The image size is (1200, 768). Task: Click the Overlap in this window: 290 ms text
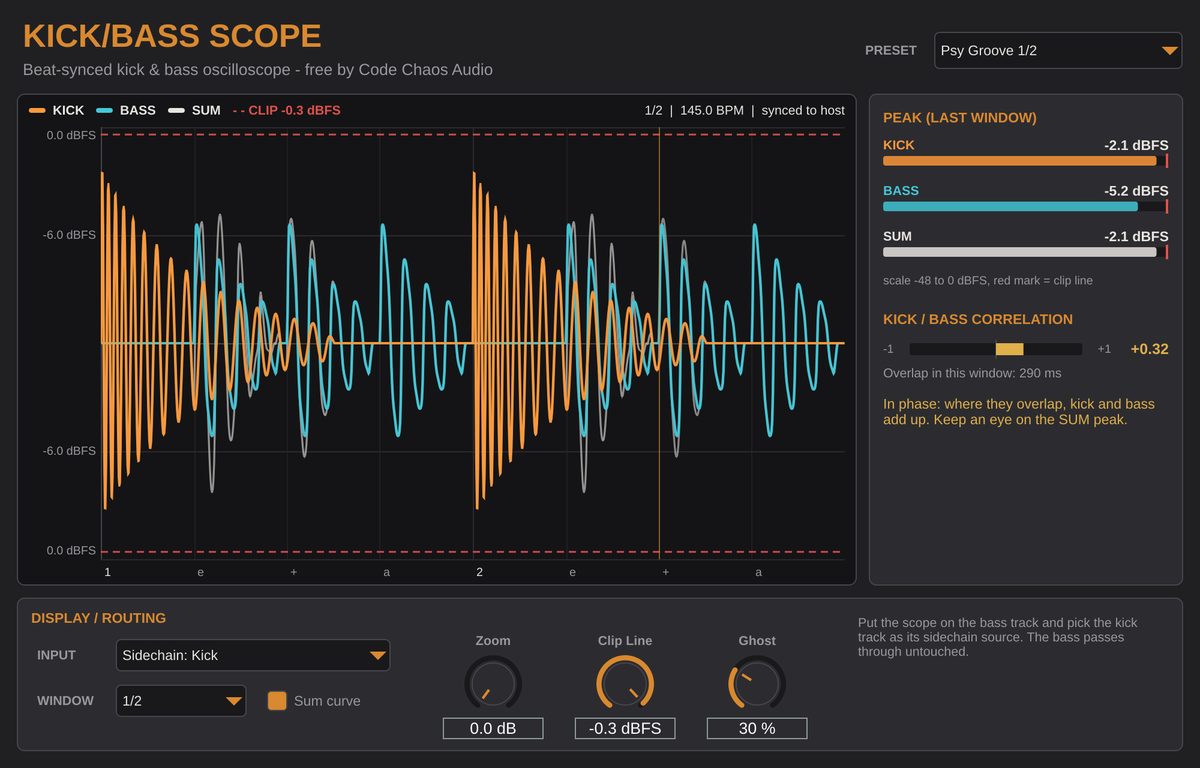(x=972, y=373)
